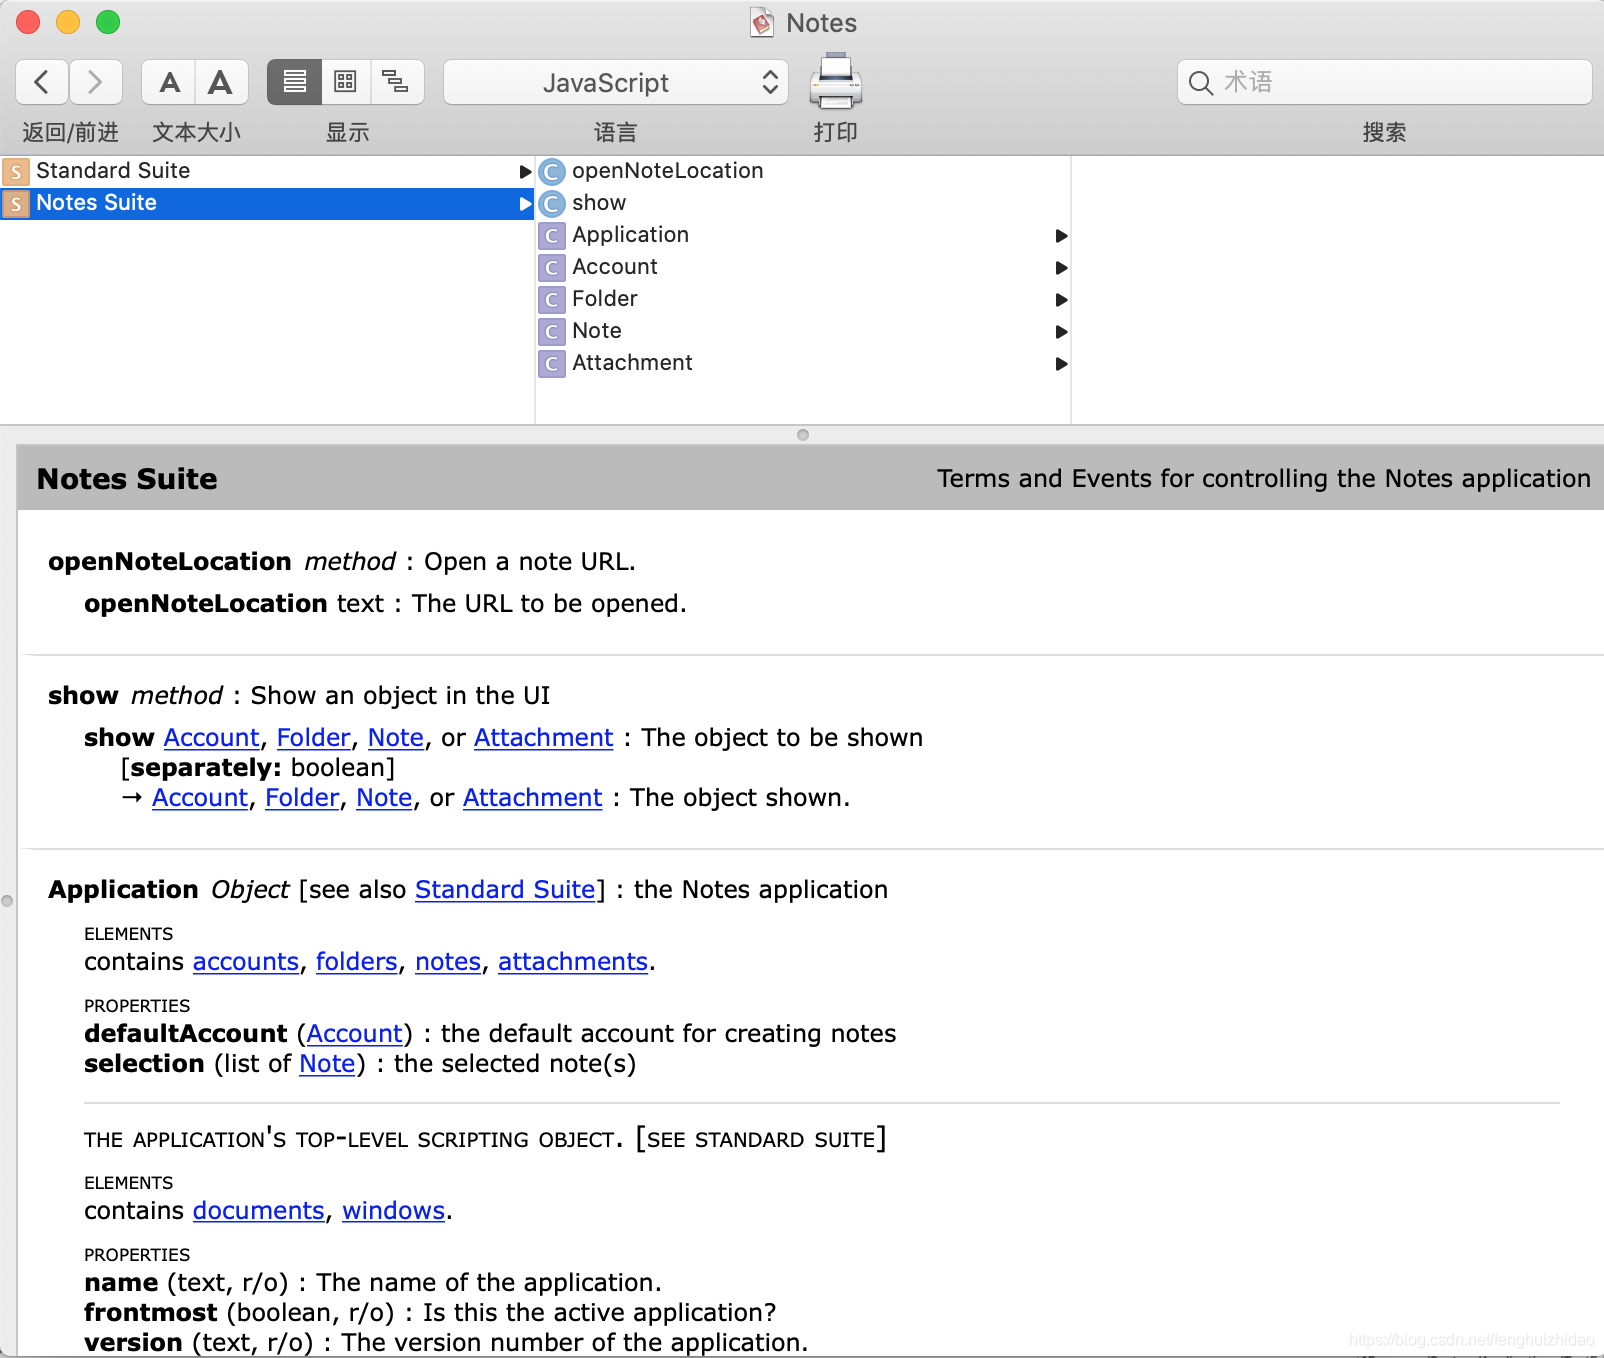Open the windows element link
1604x1358 pixels.
point(393,1211)
